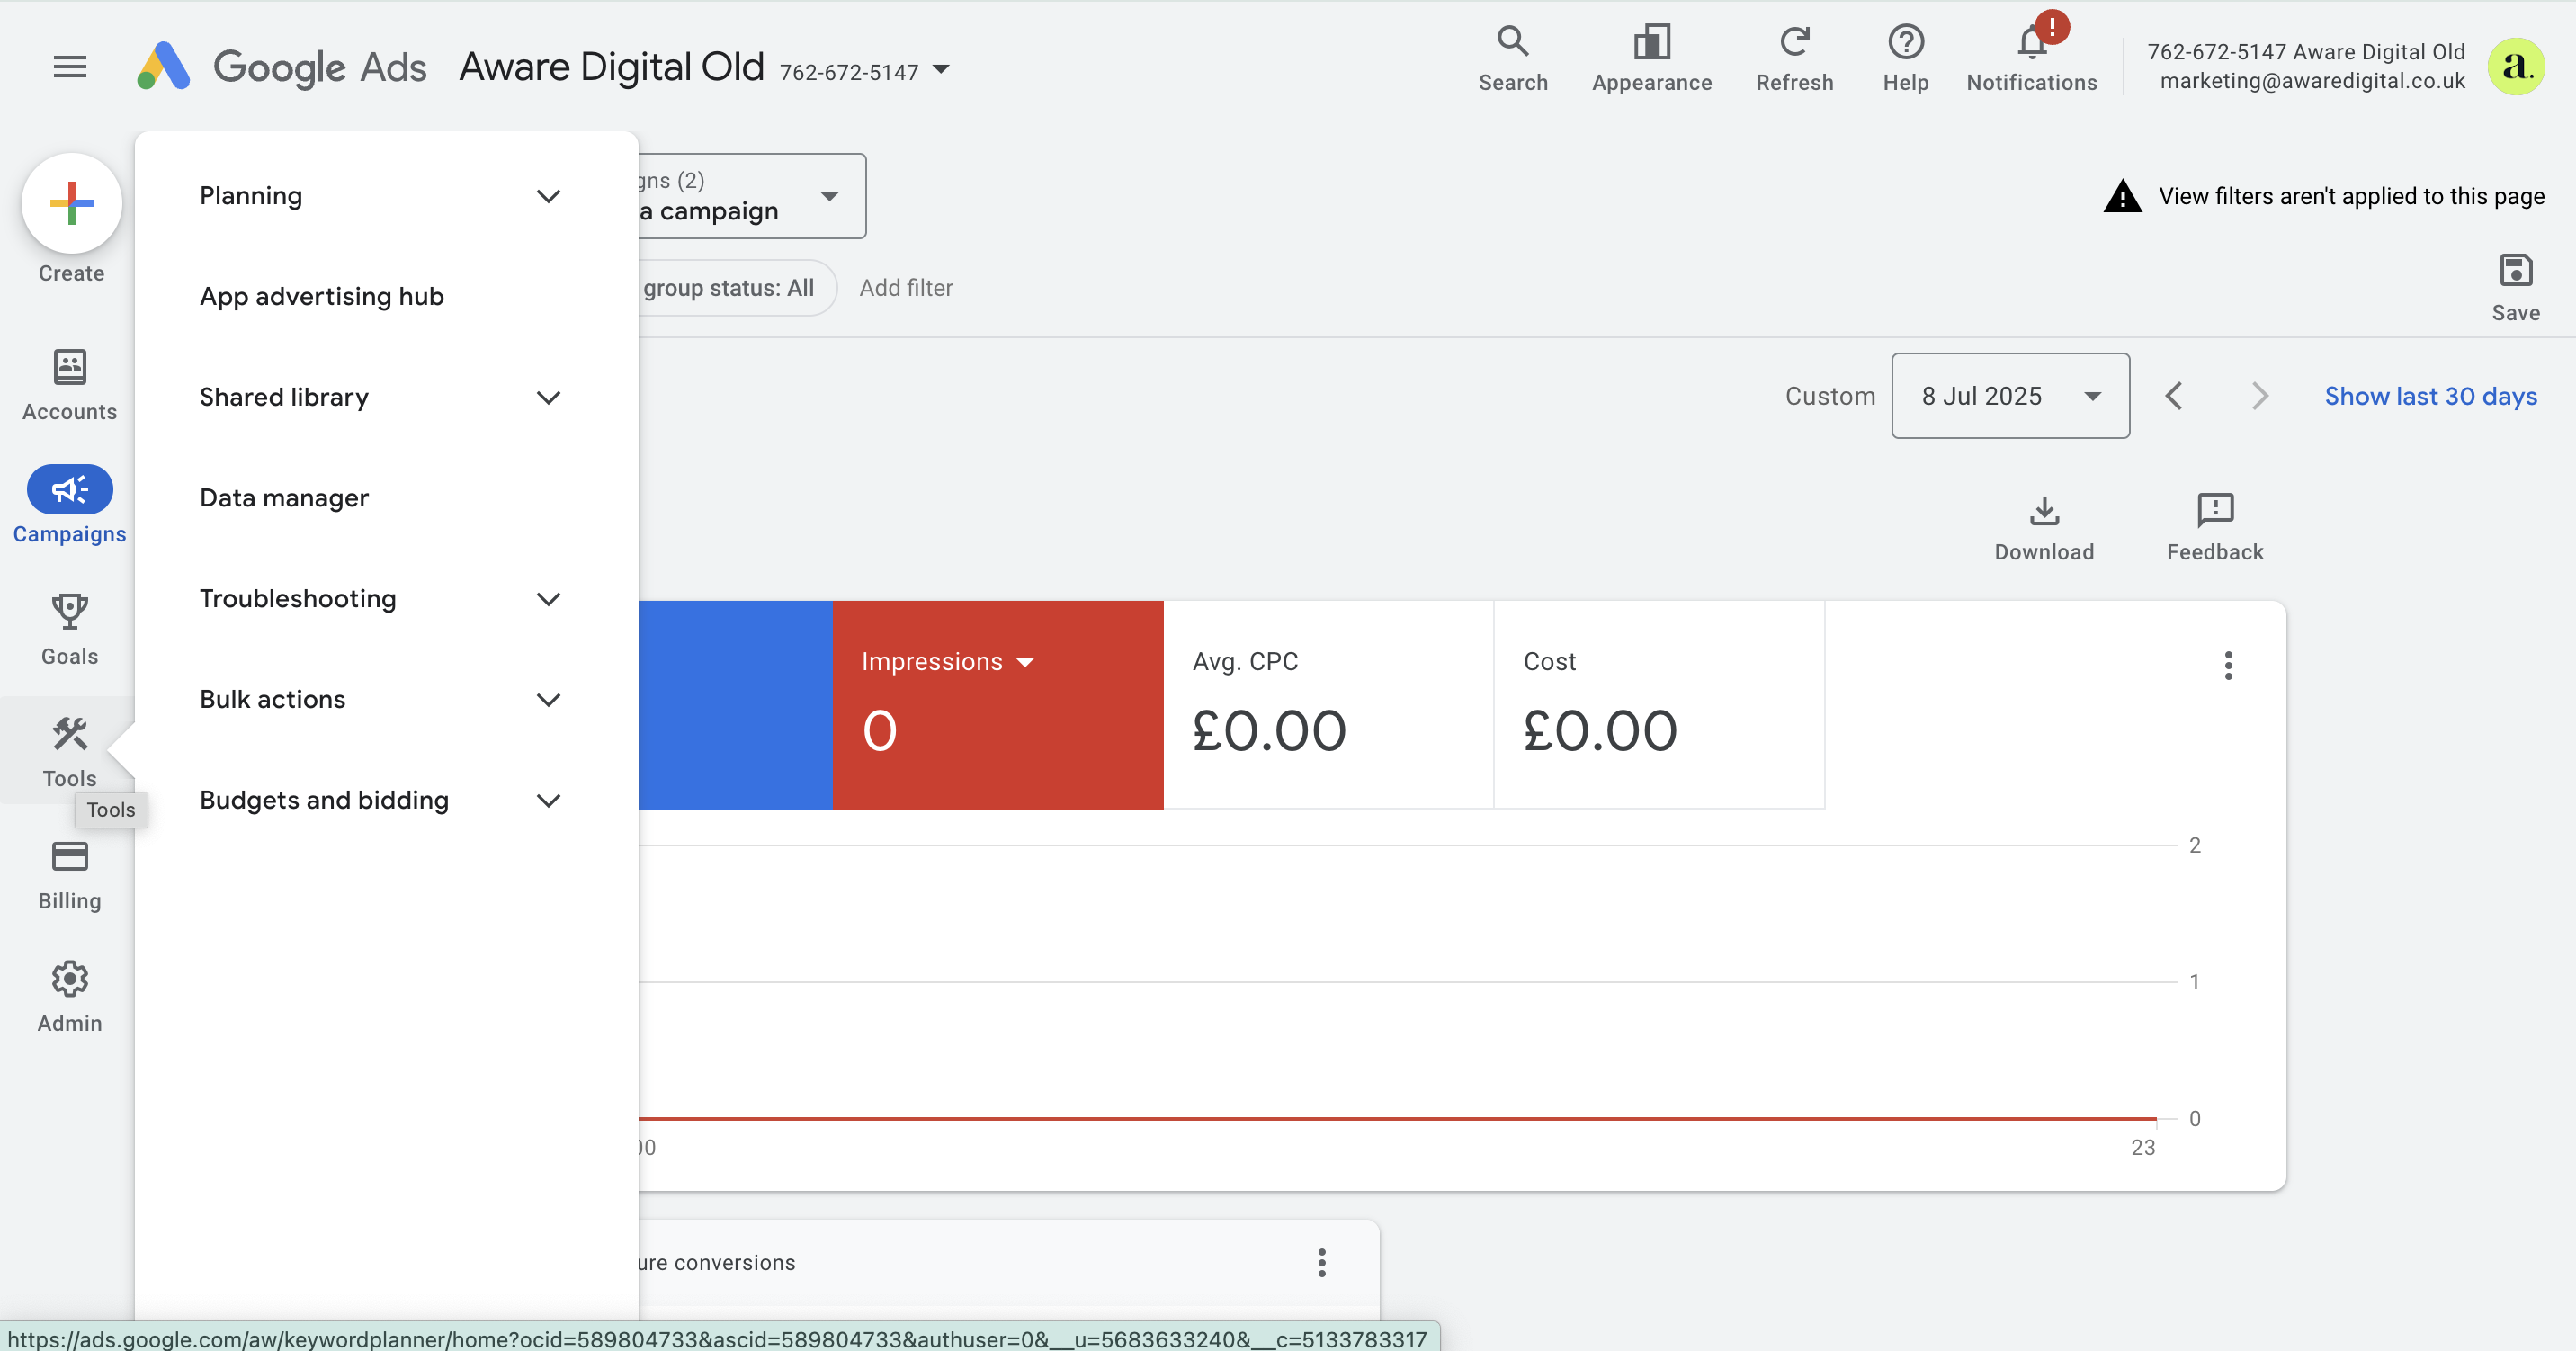This screenshot has width=2576, height=1351.
Task: Open Admin settings in sidebar
Action: pyautogui.click(x=69, y=997)
